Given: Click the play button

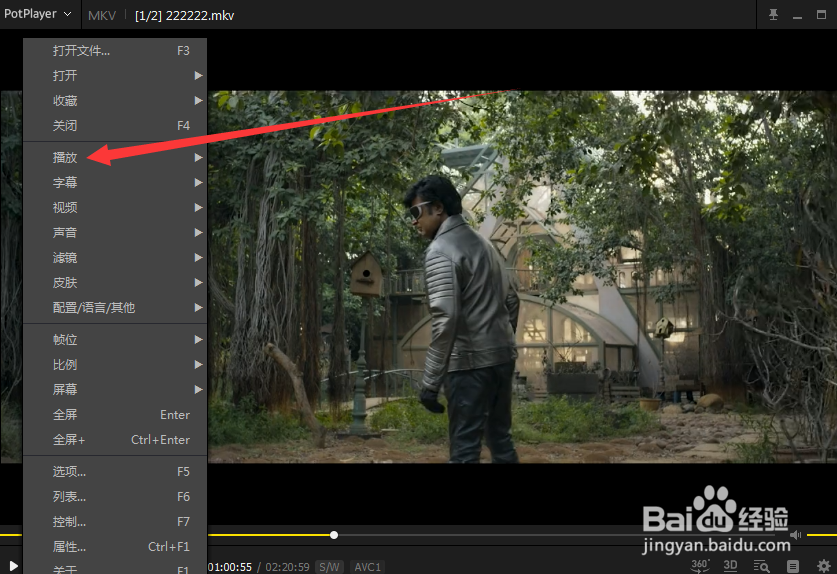Looking at the screenshot, I should coord(13,566).
